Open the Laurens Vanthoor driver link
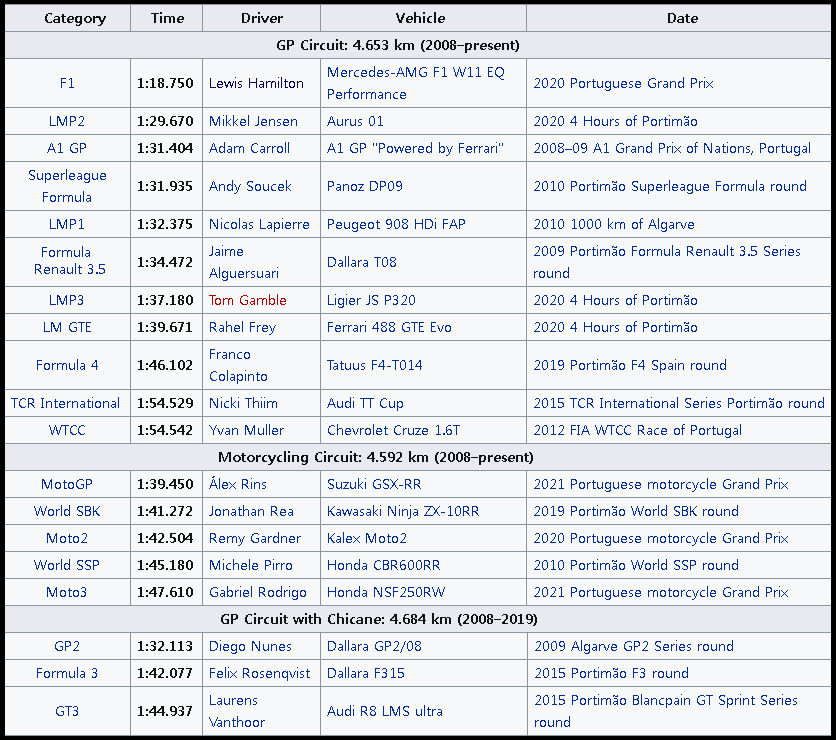The width and height of the screenshot is (836, 740). tap(236, 711)
